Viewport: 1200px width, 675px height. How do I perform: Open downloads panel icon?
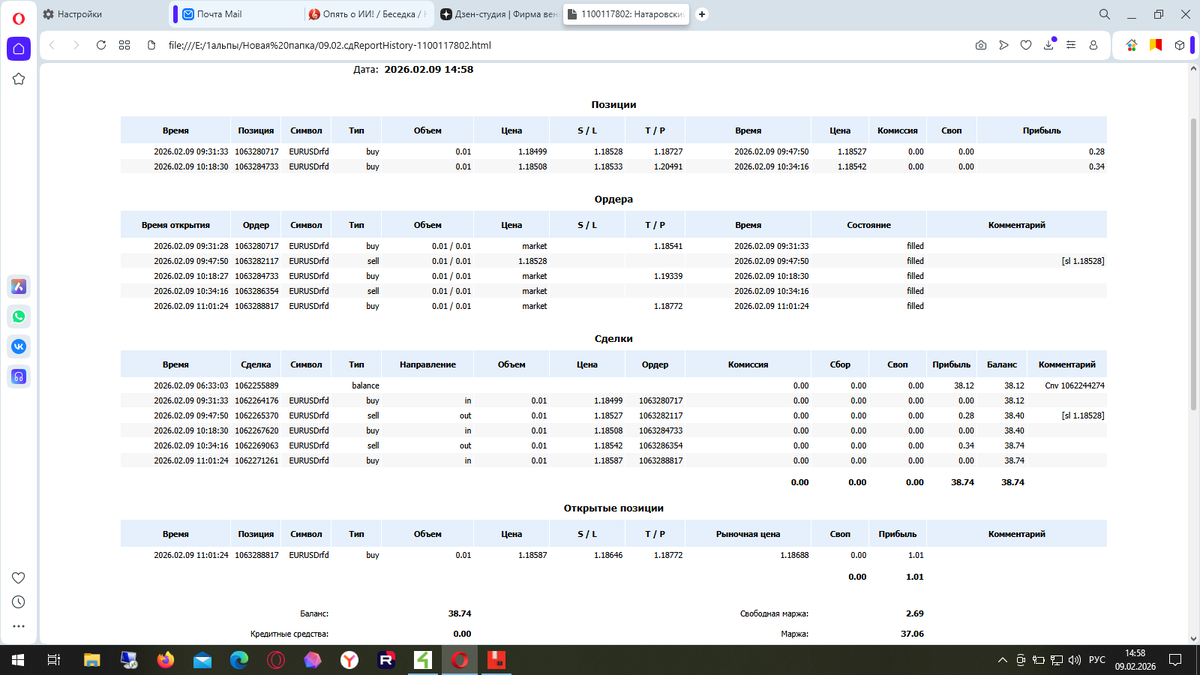coord(1049,45)
